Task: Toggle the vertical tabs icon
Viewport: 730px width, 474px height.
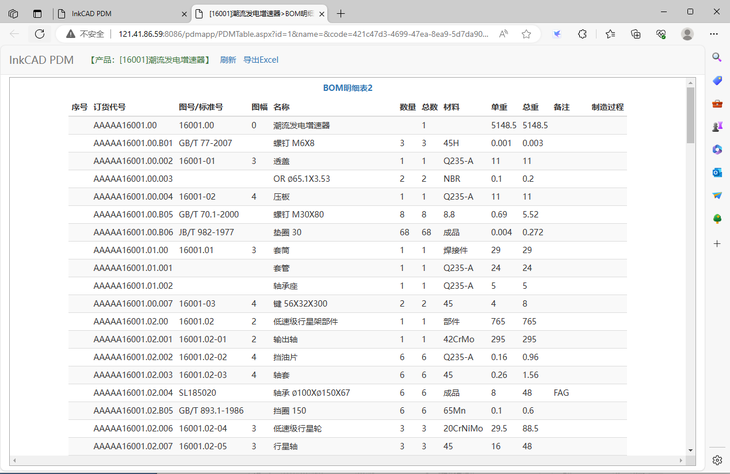Action: (37, 14)
